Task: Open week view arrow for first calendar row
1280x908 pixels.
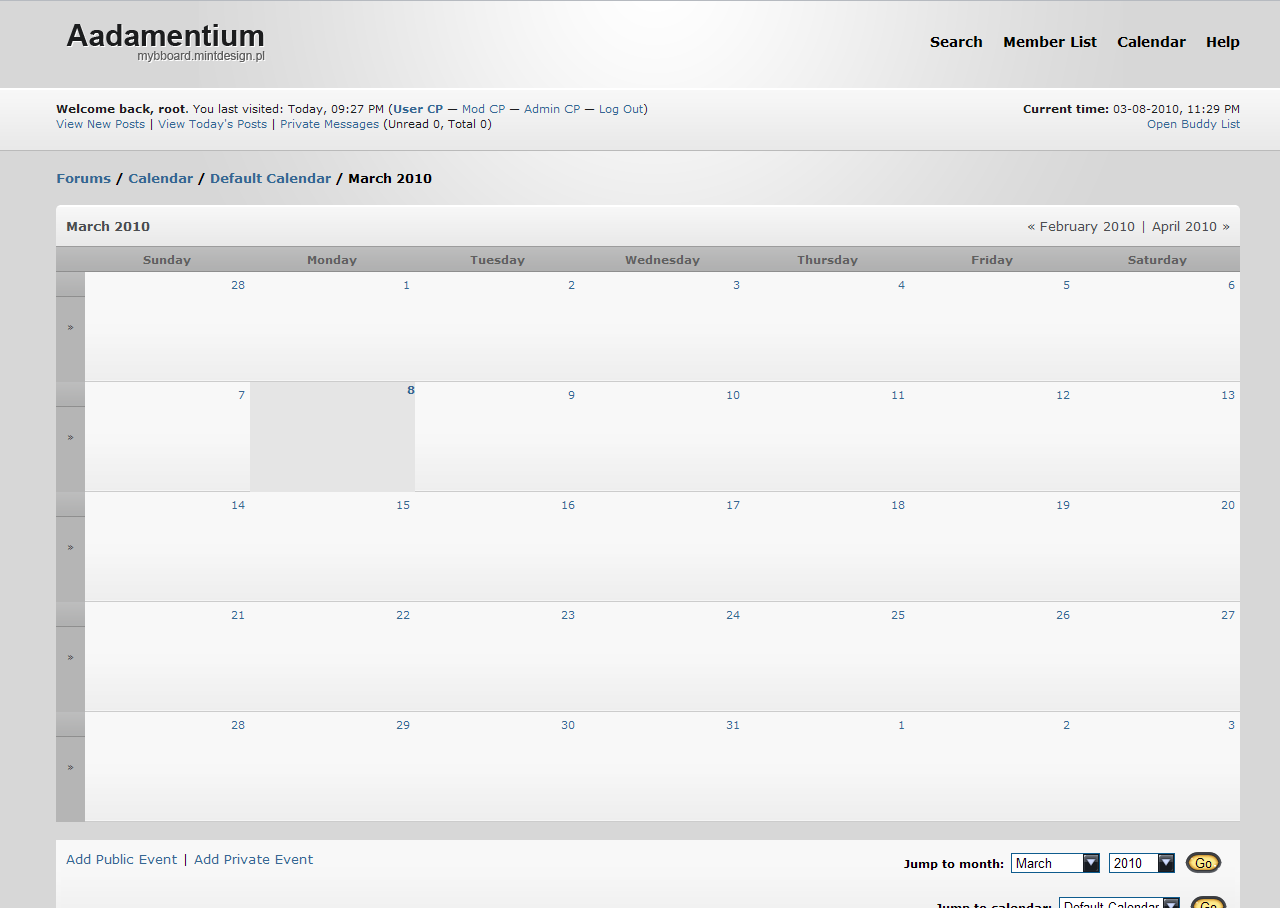Action: click(x=70, y=327)
